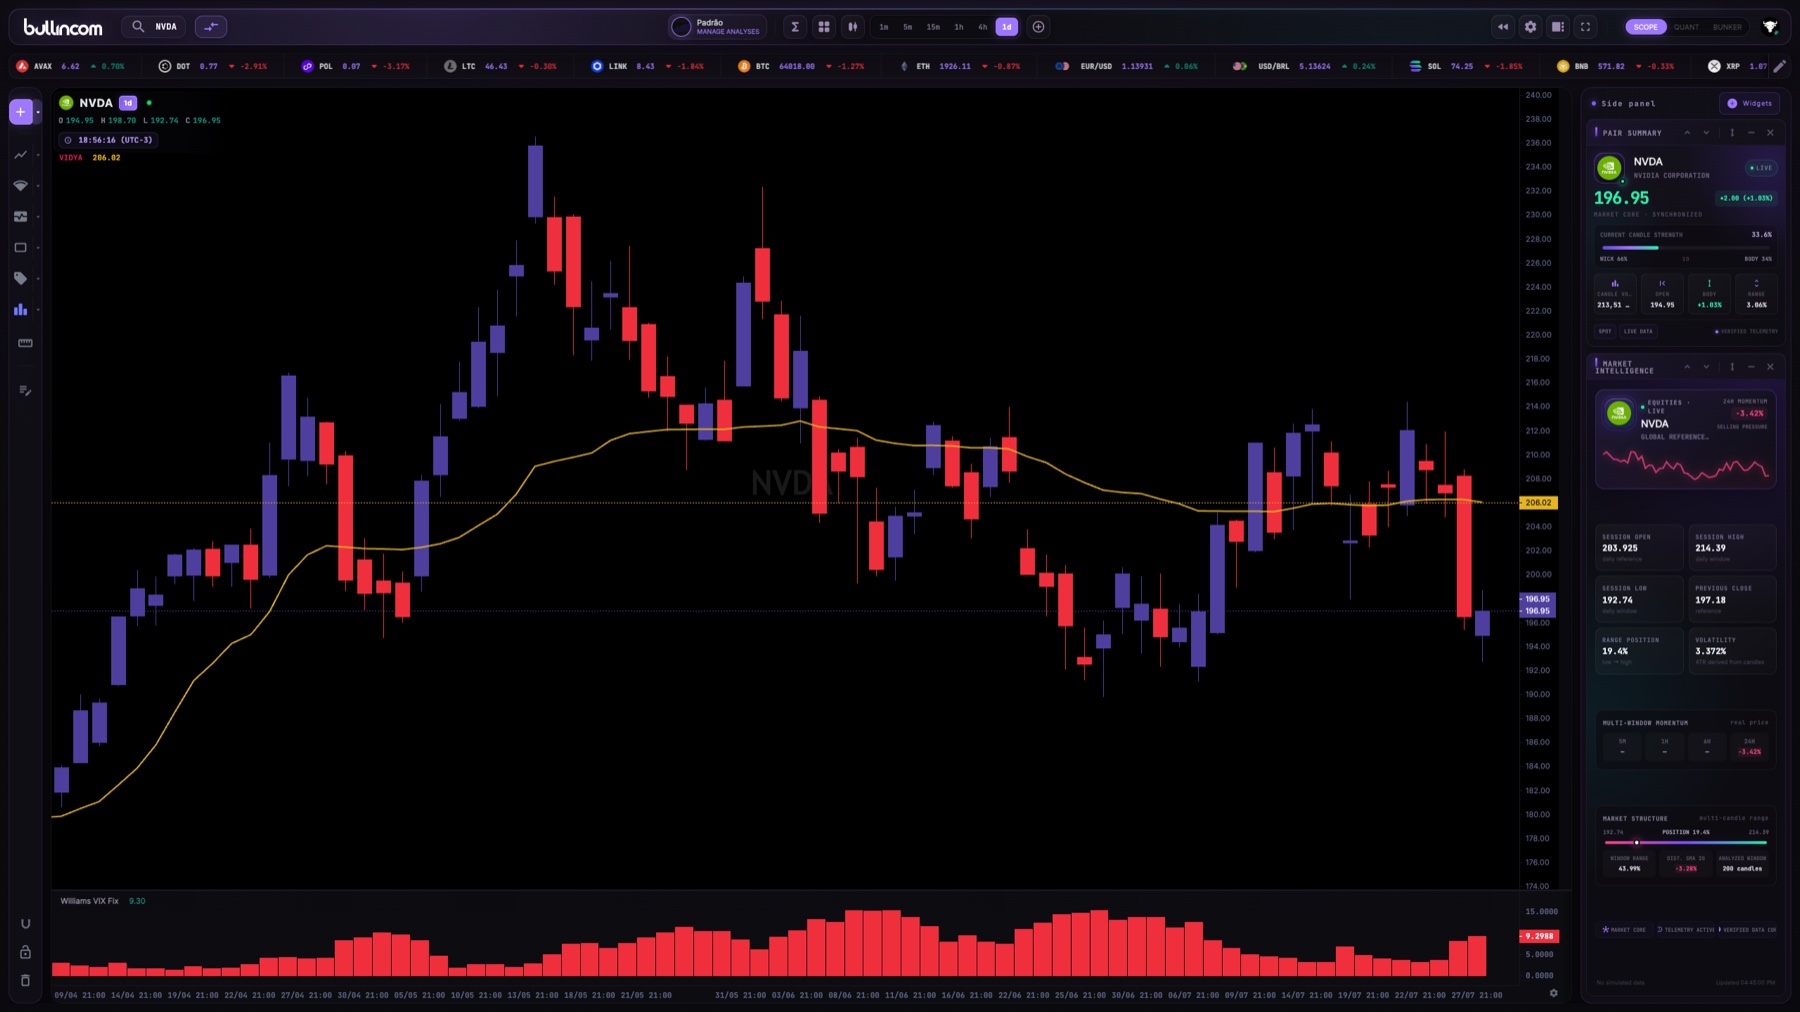1800x1012 pixels.
Task: Click the search magnifier icon
Action: tap(138, 27)
